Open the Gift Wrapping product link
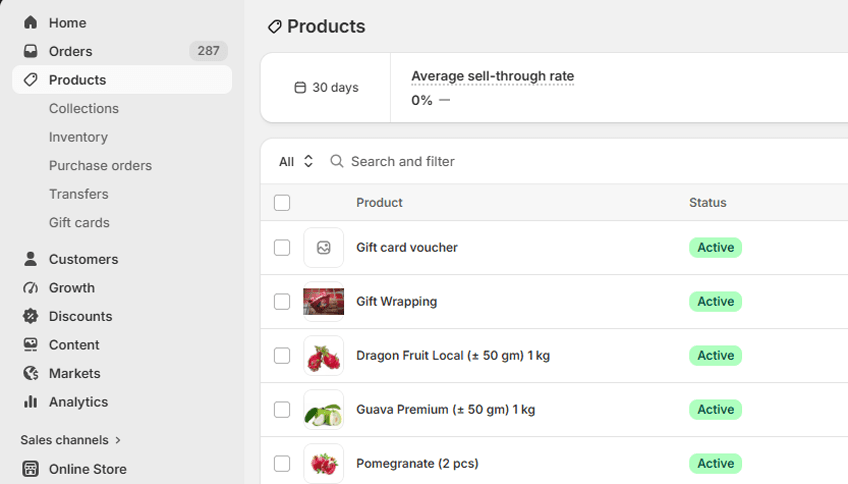The image size is (848, 484). (x=396, y=301)
